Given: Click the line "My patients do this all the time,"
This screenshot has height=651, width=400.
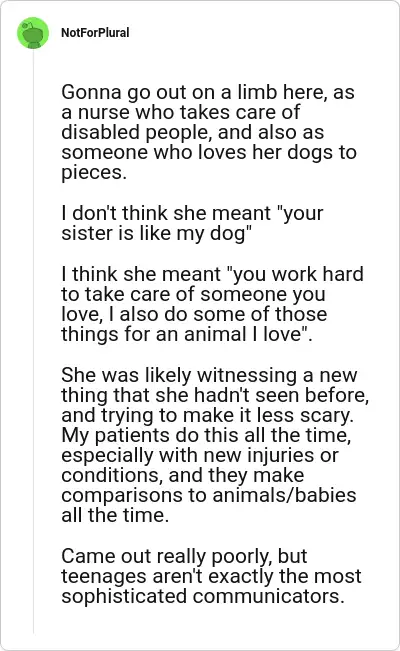Looking at the screenshot, I should pyautogui.click(x=206, y=435).
